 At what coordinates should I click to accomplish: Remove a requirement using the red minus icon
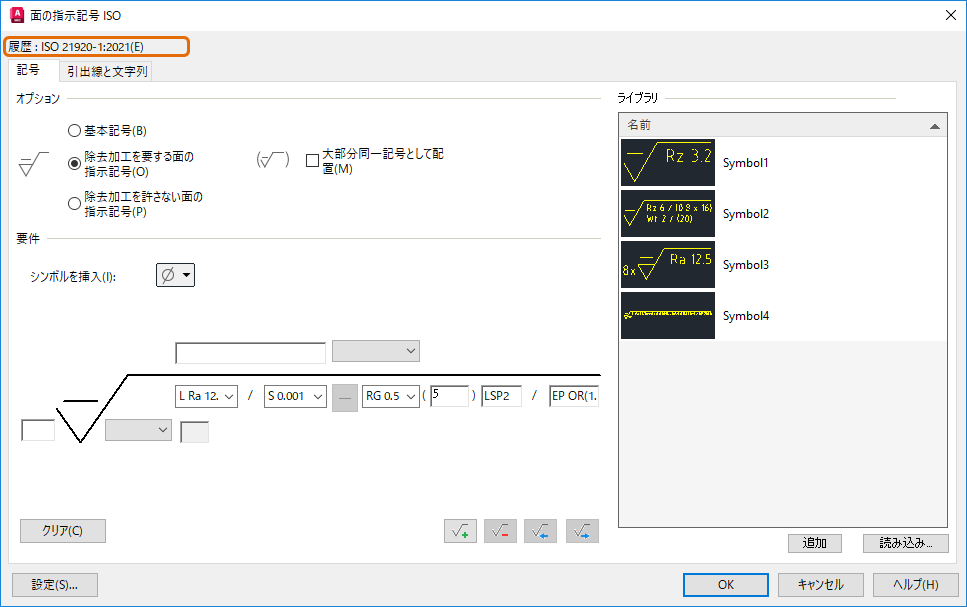coord(500,531)
